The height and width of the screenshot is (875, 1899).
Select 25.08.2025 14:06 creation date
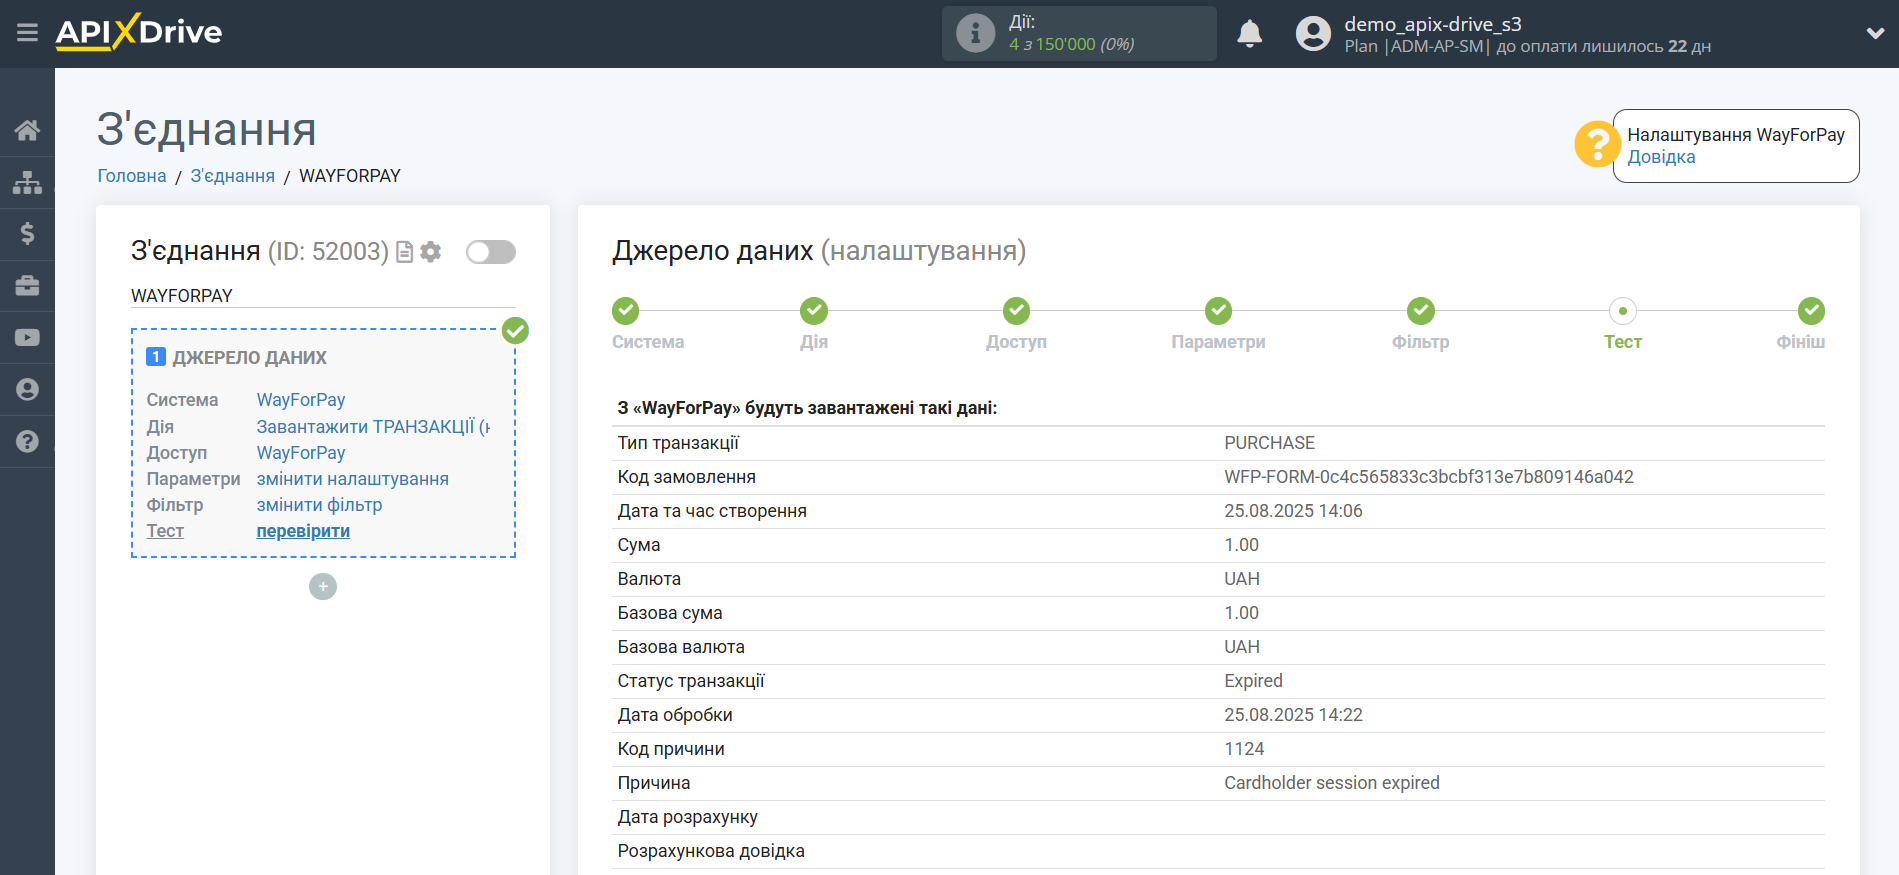click(1293, 511)
